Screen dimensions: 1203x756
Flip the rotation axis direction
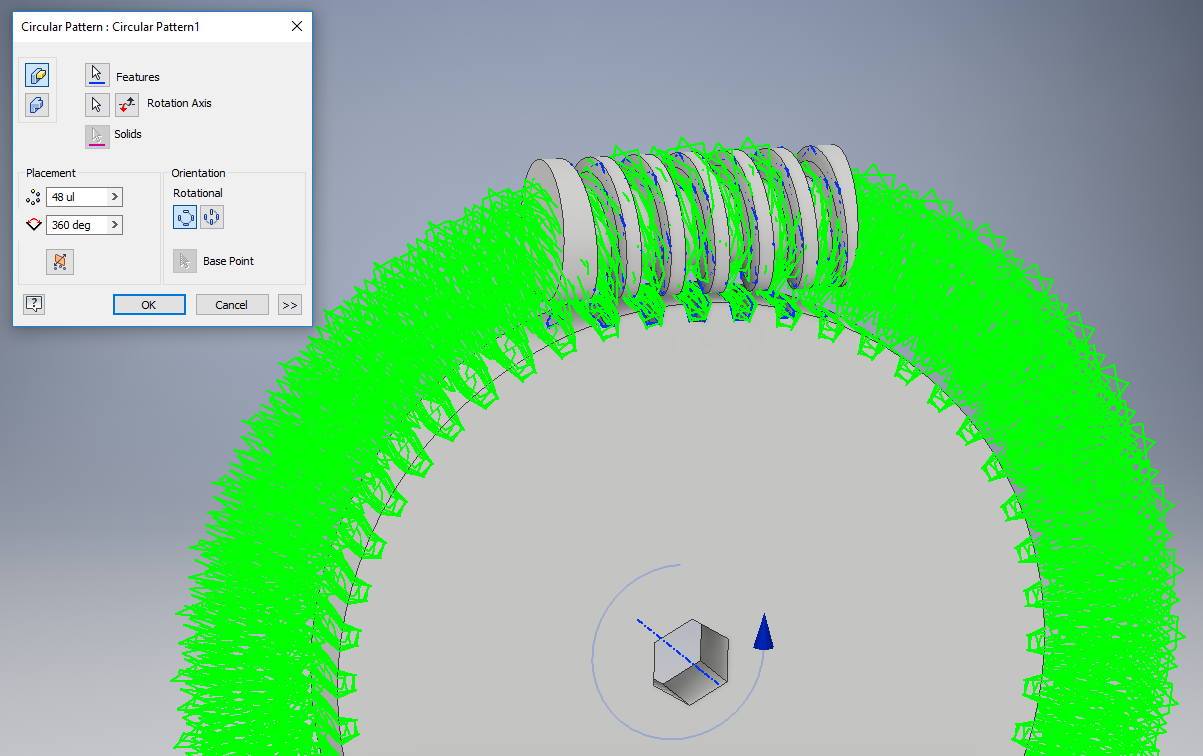(x=127, y=104)
